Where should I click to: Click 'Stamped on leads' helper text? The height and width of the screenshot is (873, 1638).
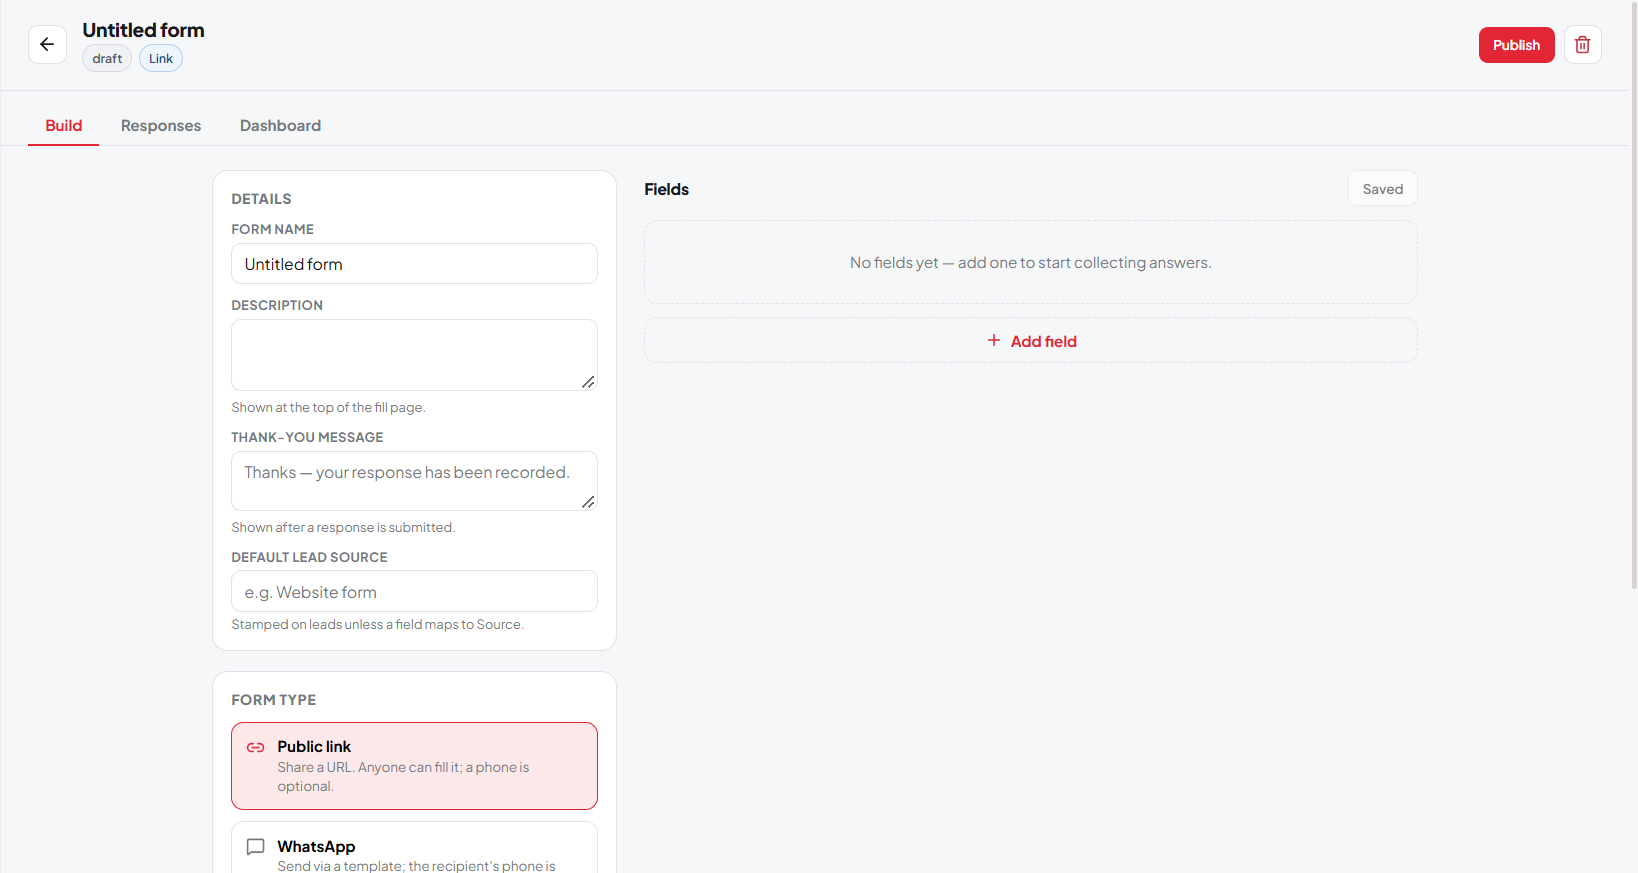(x=377, y=624)
